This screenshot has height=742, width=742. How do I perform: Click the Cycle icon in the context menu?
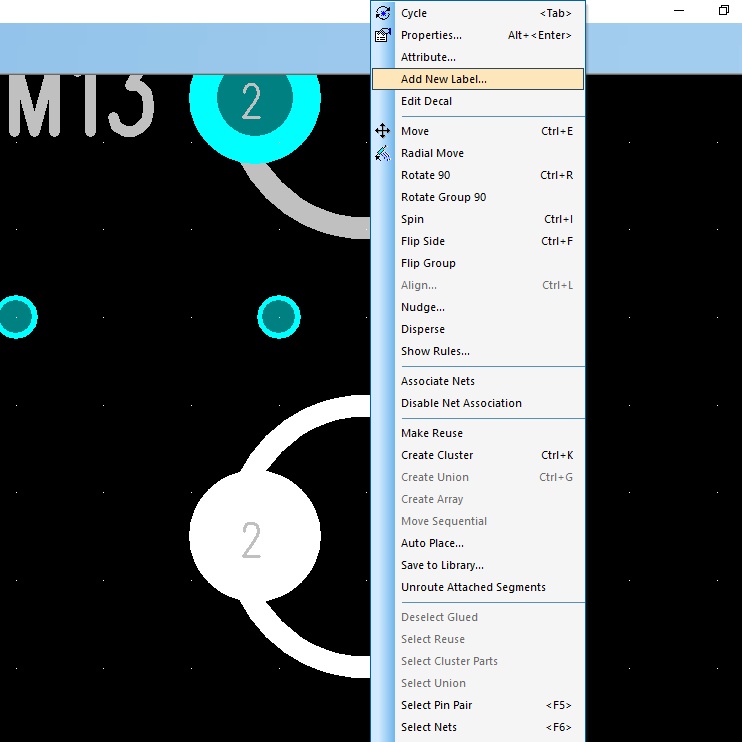pyautogui.click(x=383, y=13)
